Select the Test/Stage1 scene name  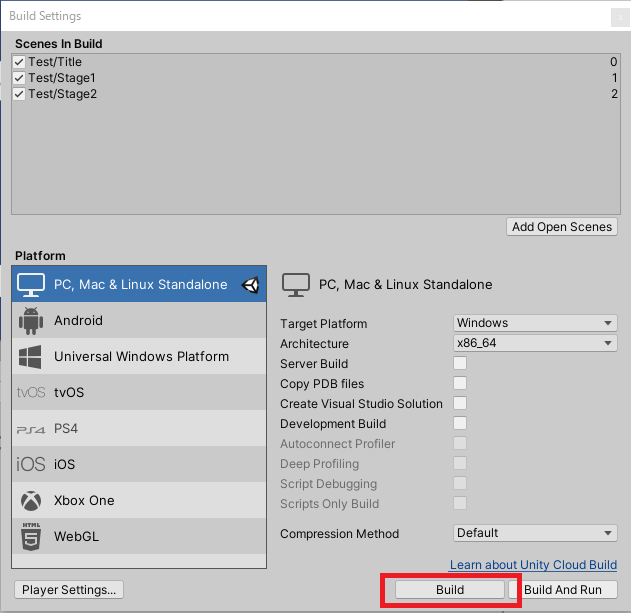coord(62,78)
